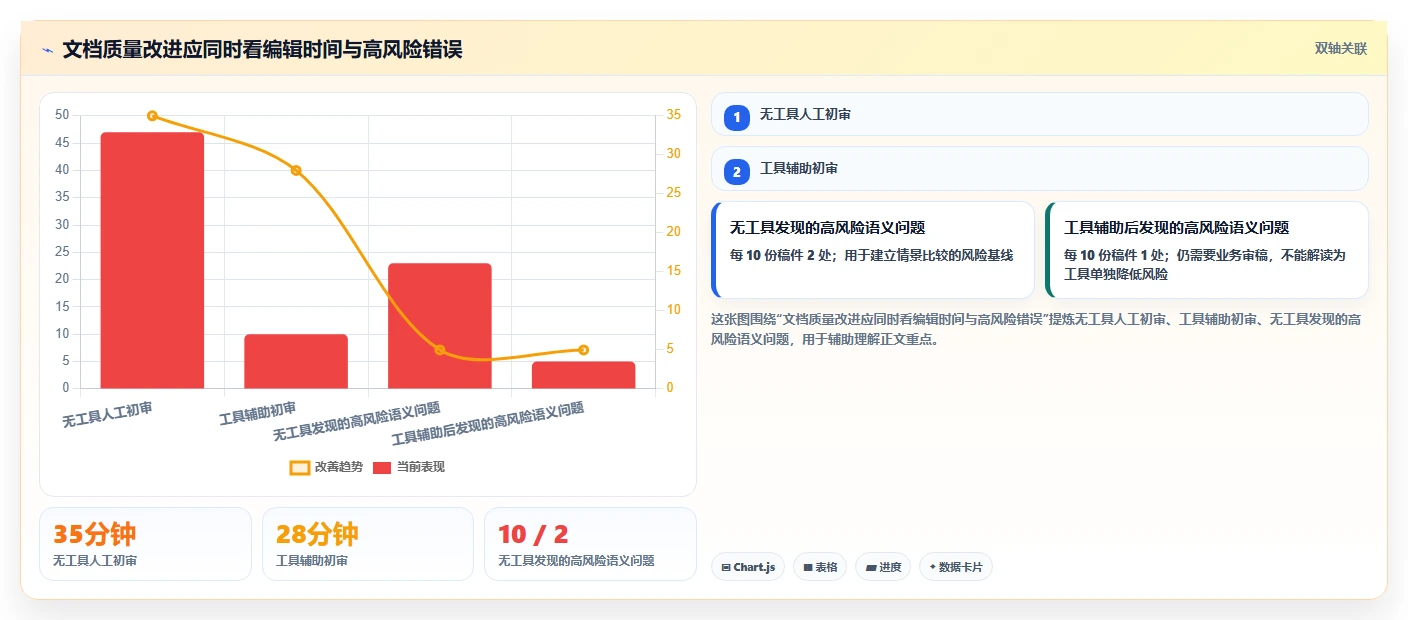Select step 1 number badge
This screenshot has height=620, width=1408.
pyautogui.click(x=737, y=117)
